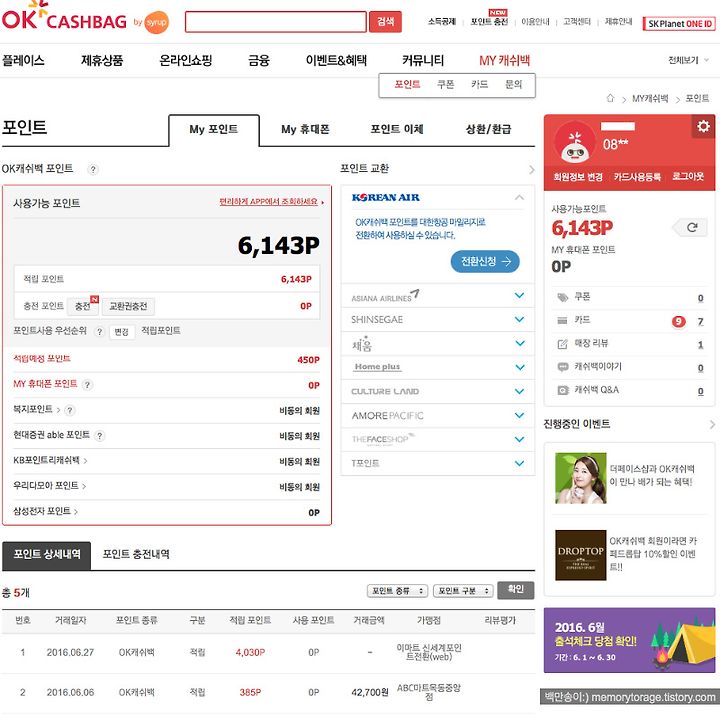Click the search input field
720x719 pixels.
tap(276, 22)
